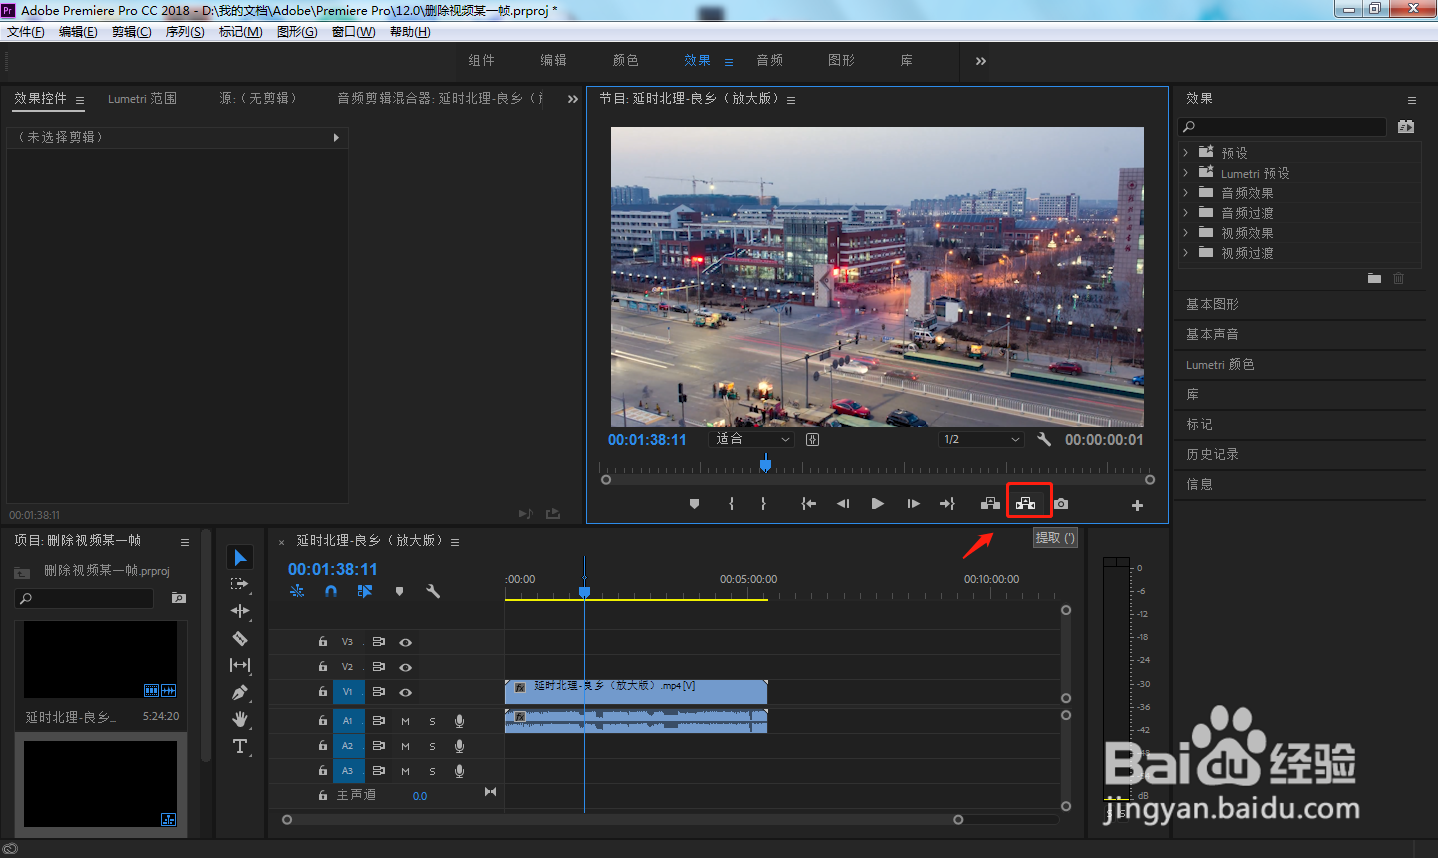Click the Extract button in Program monitor
This screenshot has width=1438, height=858.
click(1026, 504)
